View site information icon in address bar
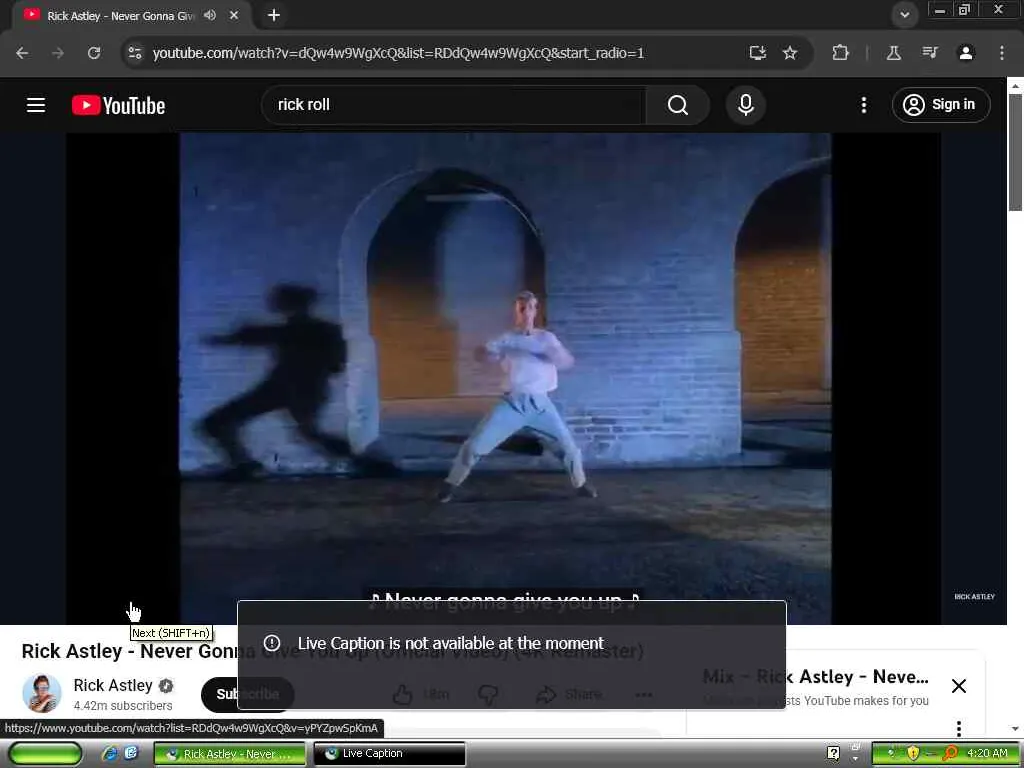This screenshot has width=1024, height=768. [x=135, y=53]
